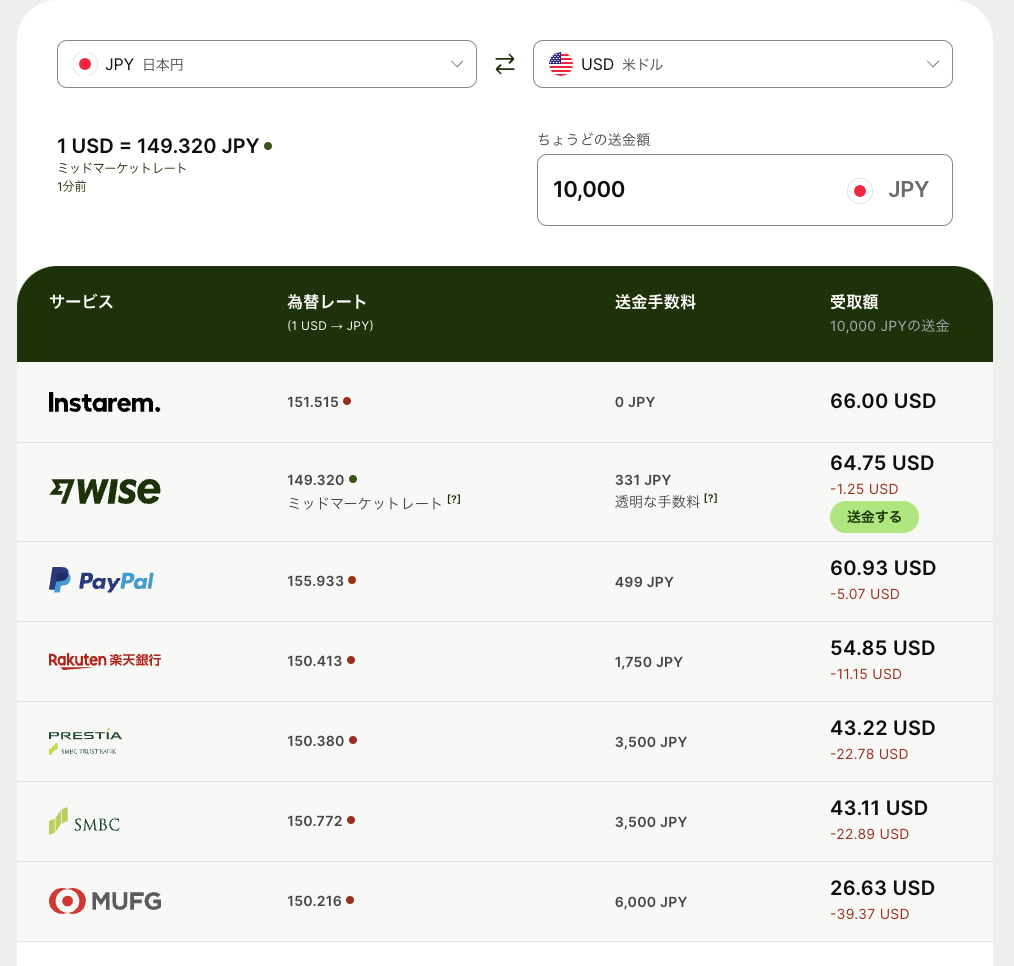
Task: Click the Prestia SMBC Trust Bank logo
Action: point(85,742)
